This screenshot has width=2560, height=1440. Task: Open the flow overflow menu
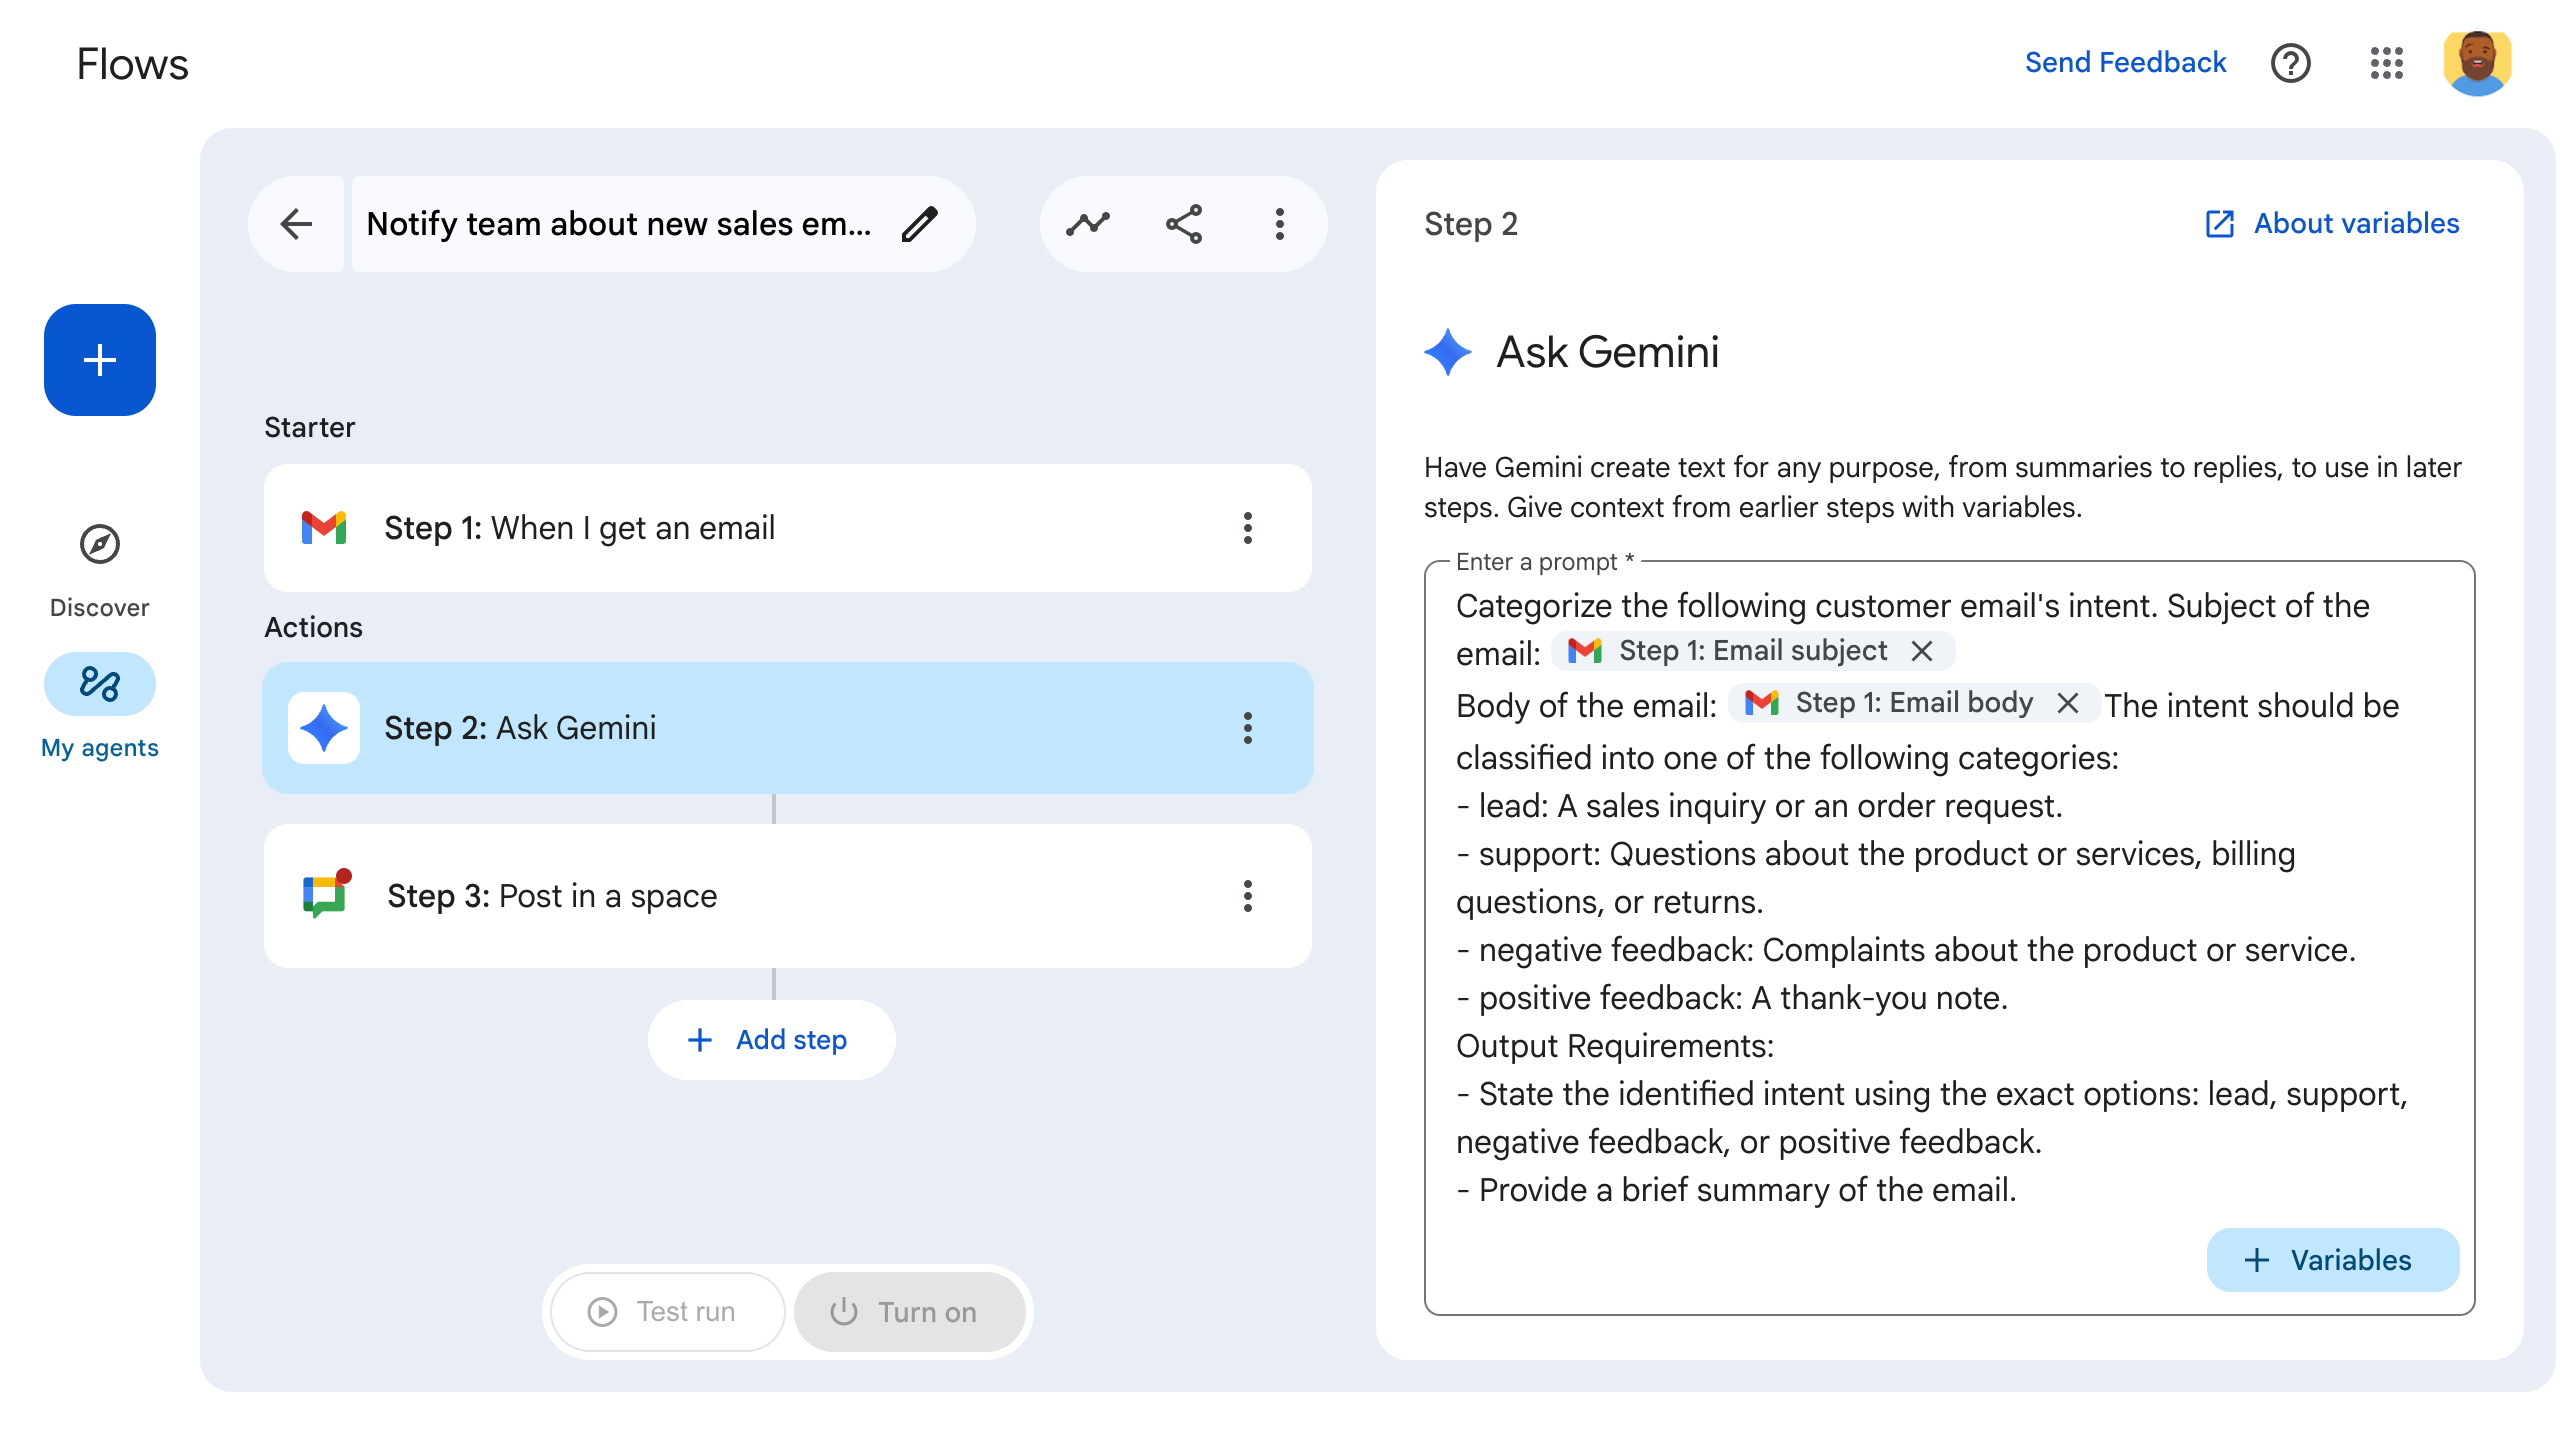click(1279, 224)
